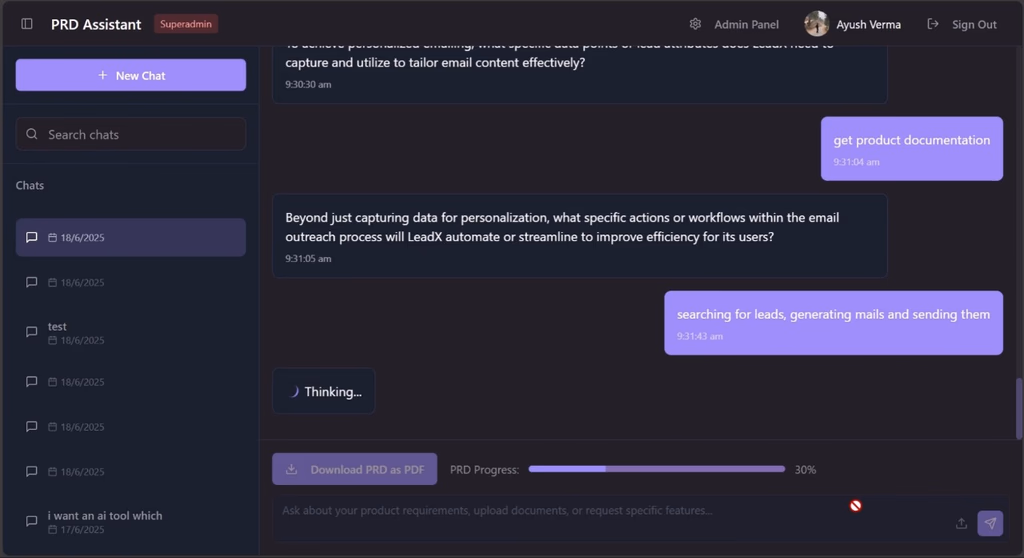Click the Thinking... indicator
This screenshot has height=558, width=1024.
tap(324, 391)
